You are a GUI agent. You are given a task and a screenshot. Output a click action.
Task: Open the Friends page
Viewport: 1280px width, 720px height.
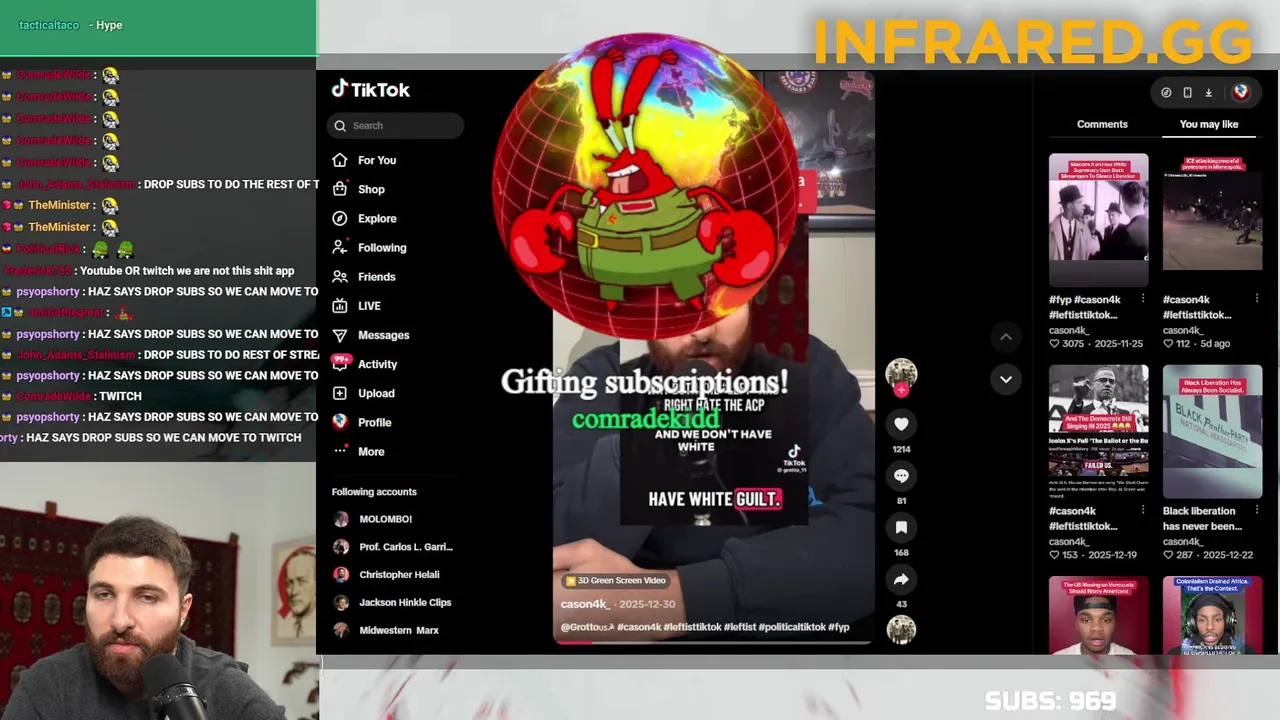(377, 276)
